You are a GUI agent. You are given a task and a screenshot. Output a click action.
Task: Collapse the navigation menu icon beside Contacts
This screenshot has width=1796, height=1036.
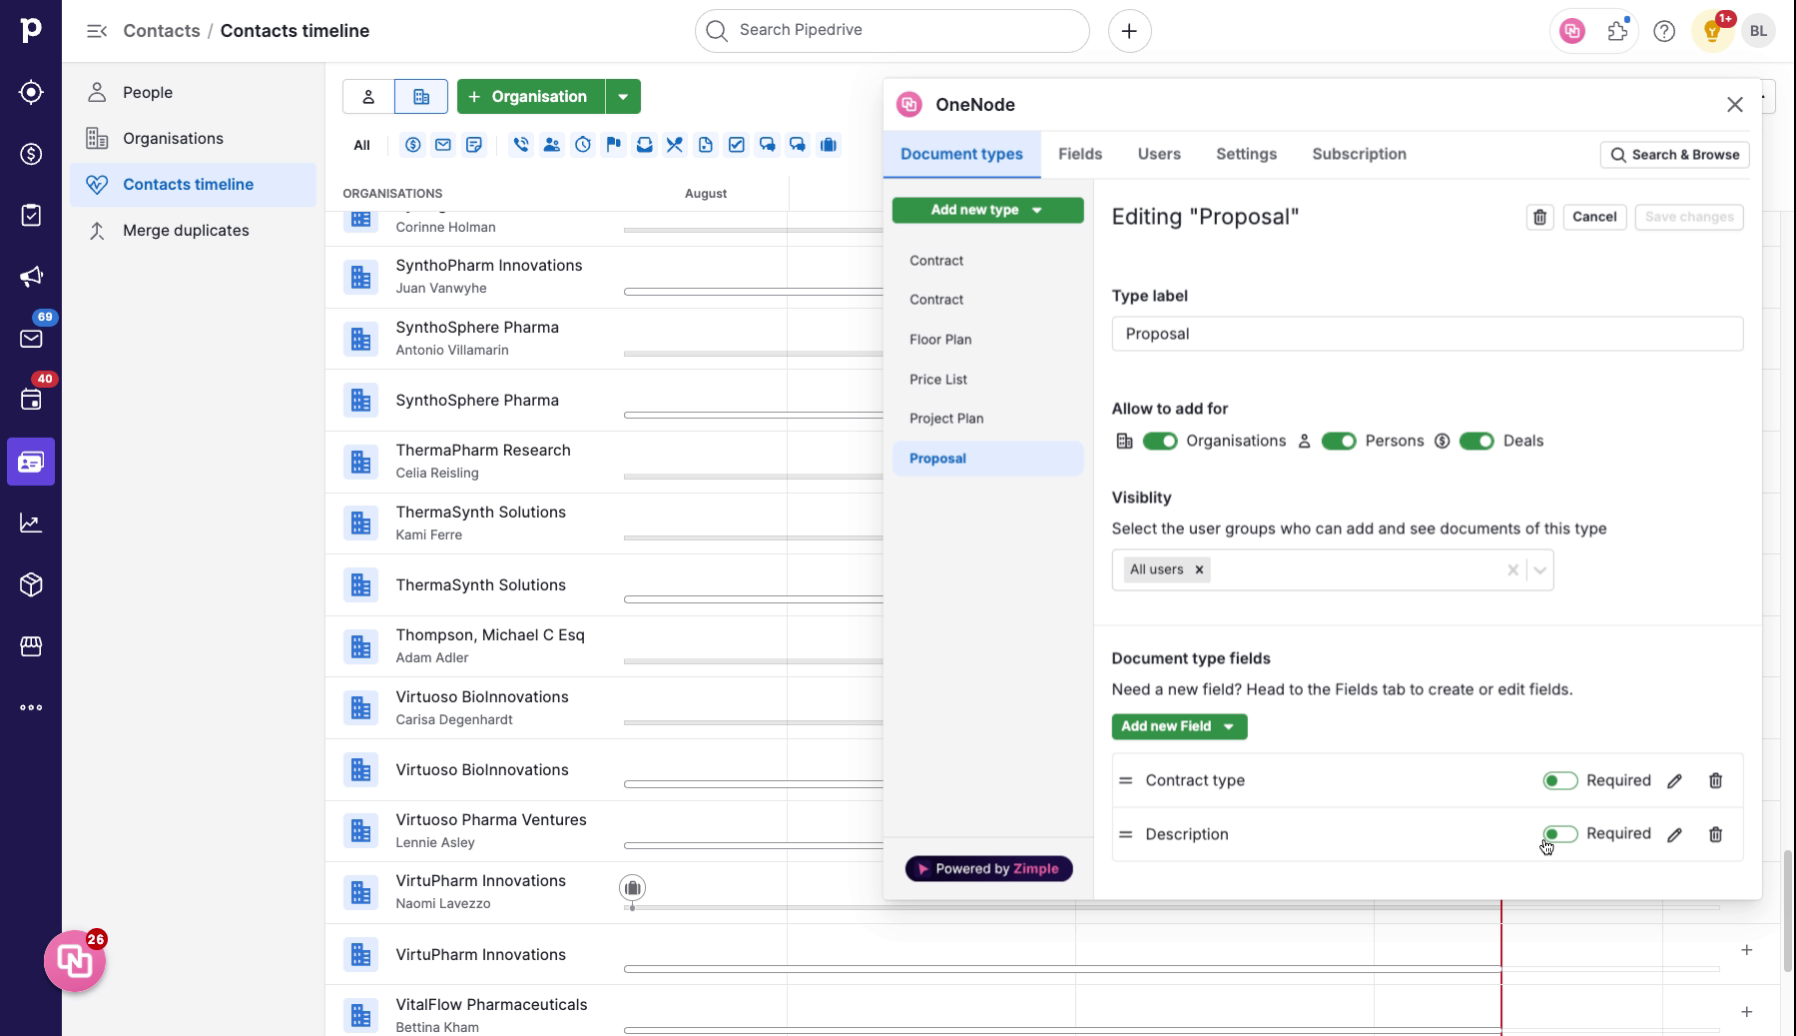[97, 31]
